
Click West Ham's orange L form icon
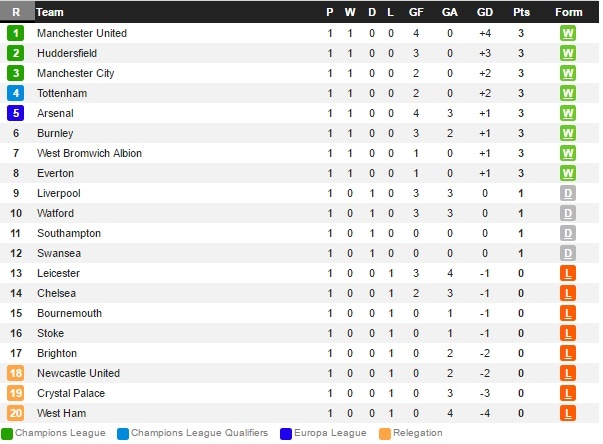click(x=568, y=413)
